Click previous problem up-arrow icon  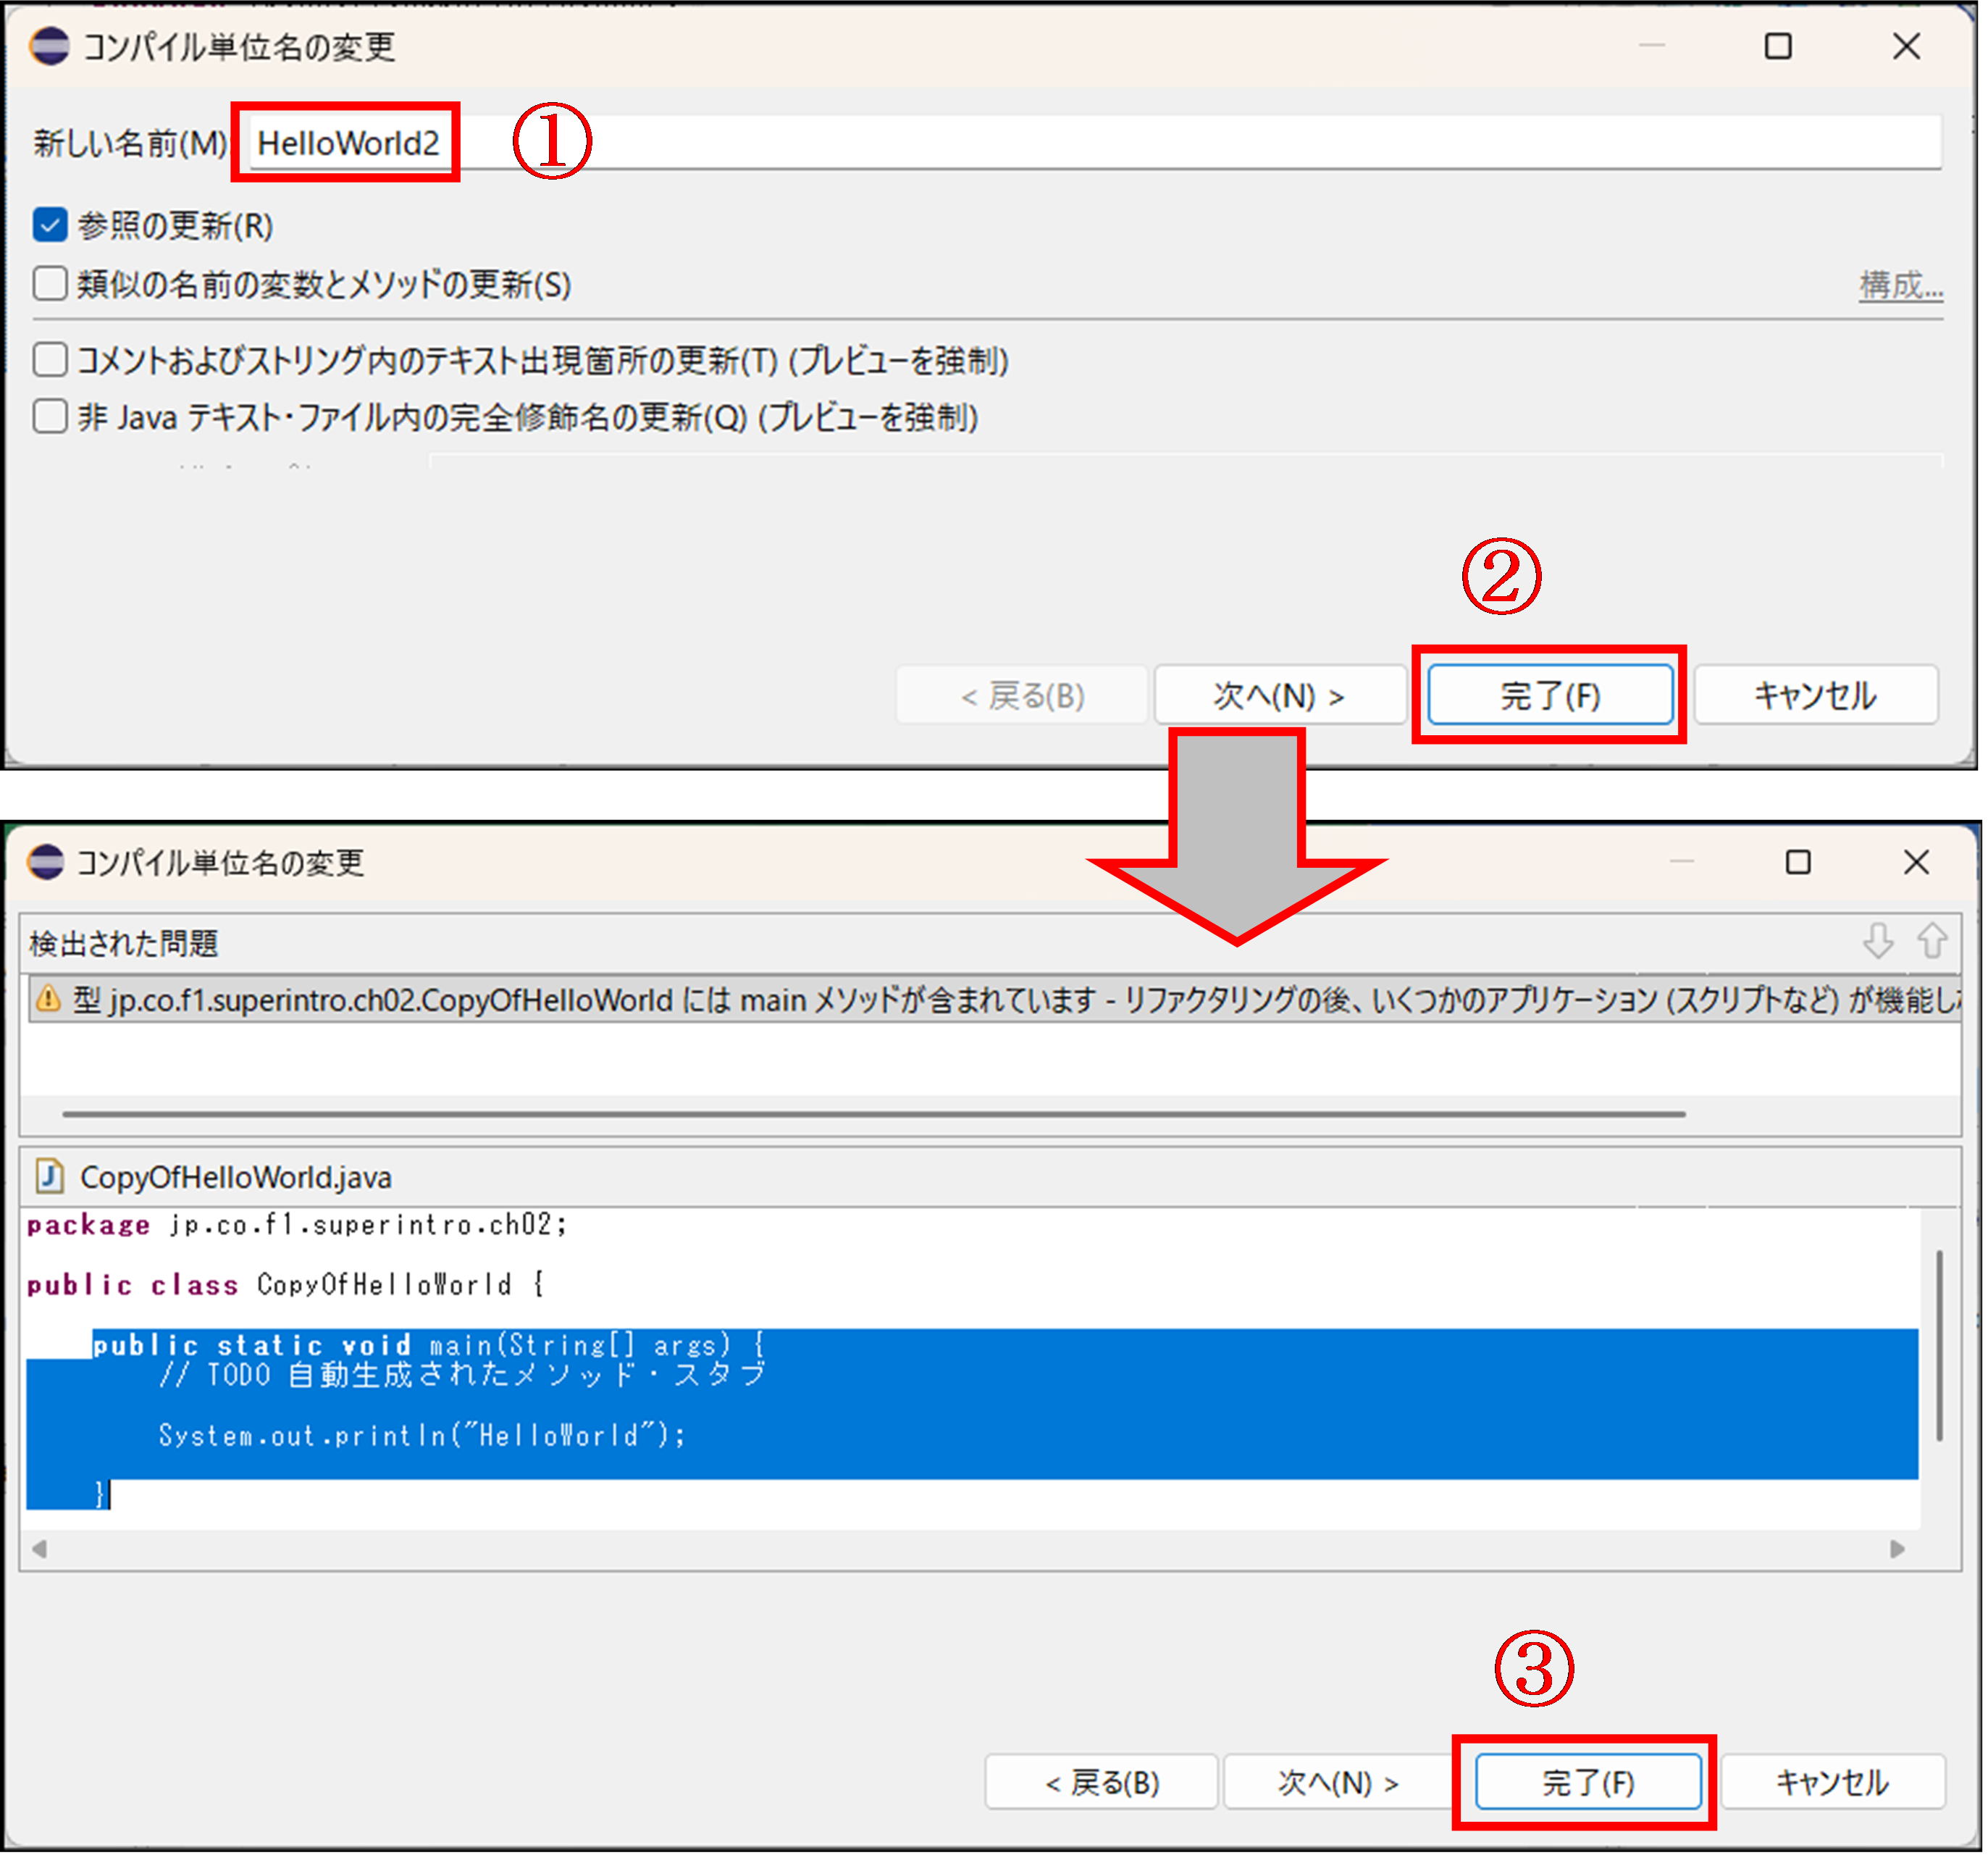coord(1932,940)
